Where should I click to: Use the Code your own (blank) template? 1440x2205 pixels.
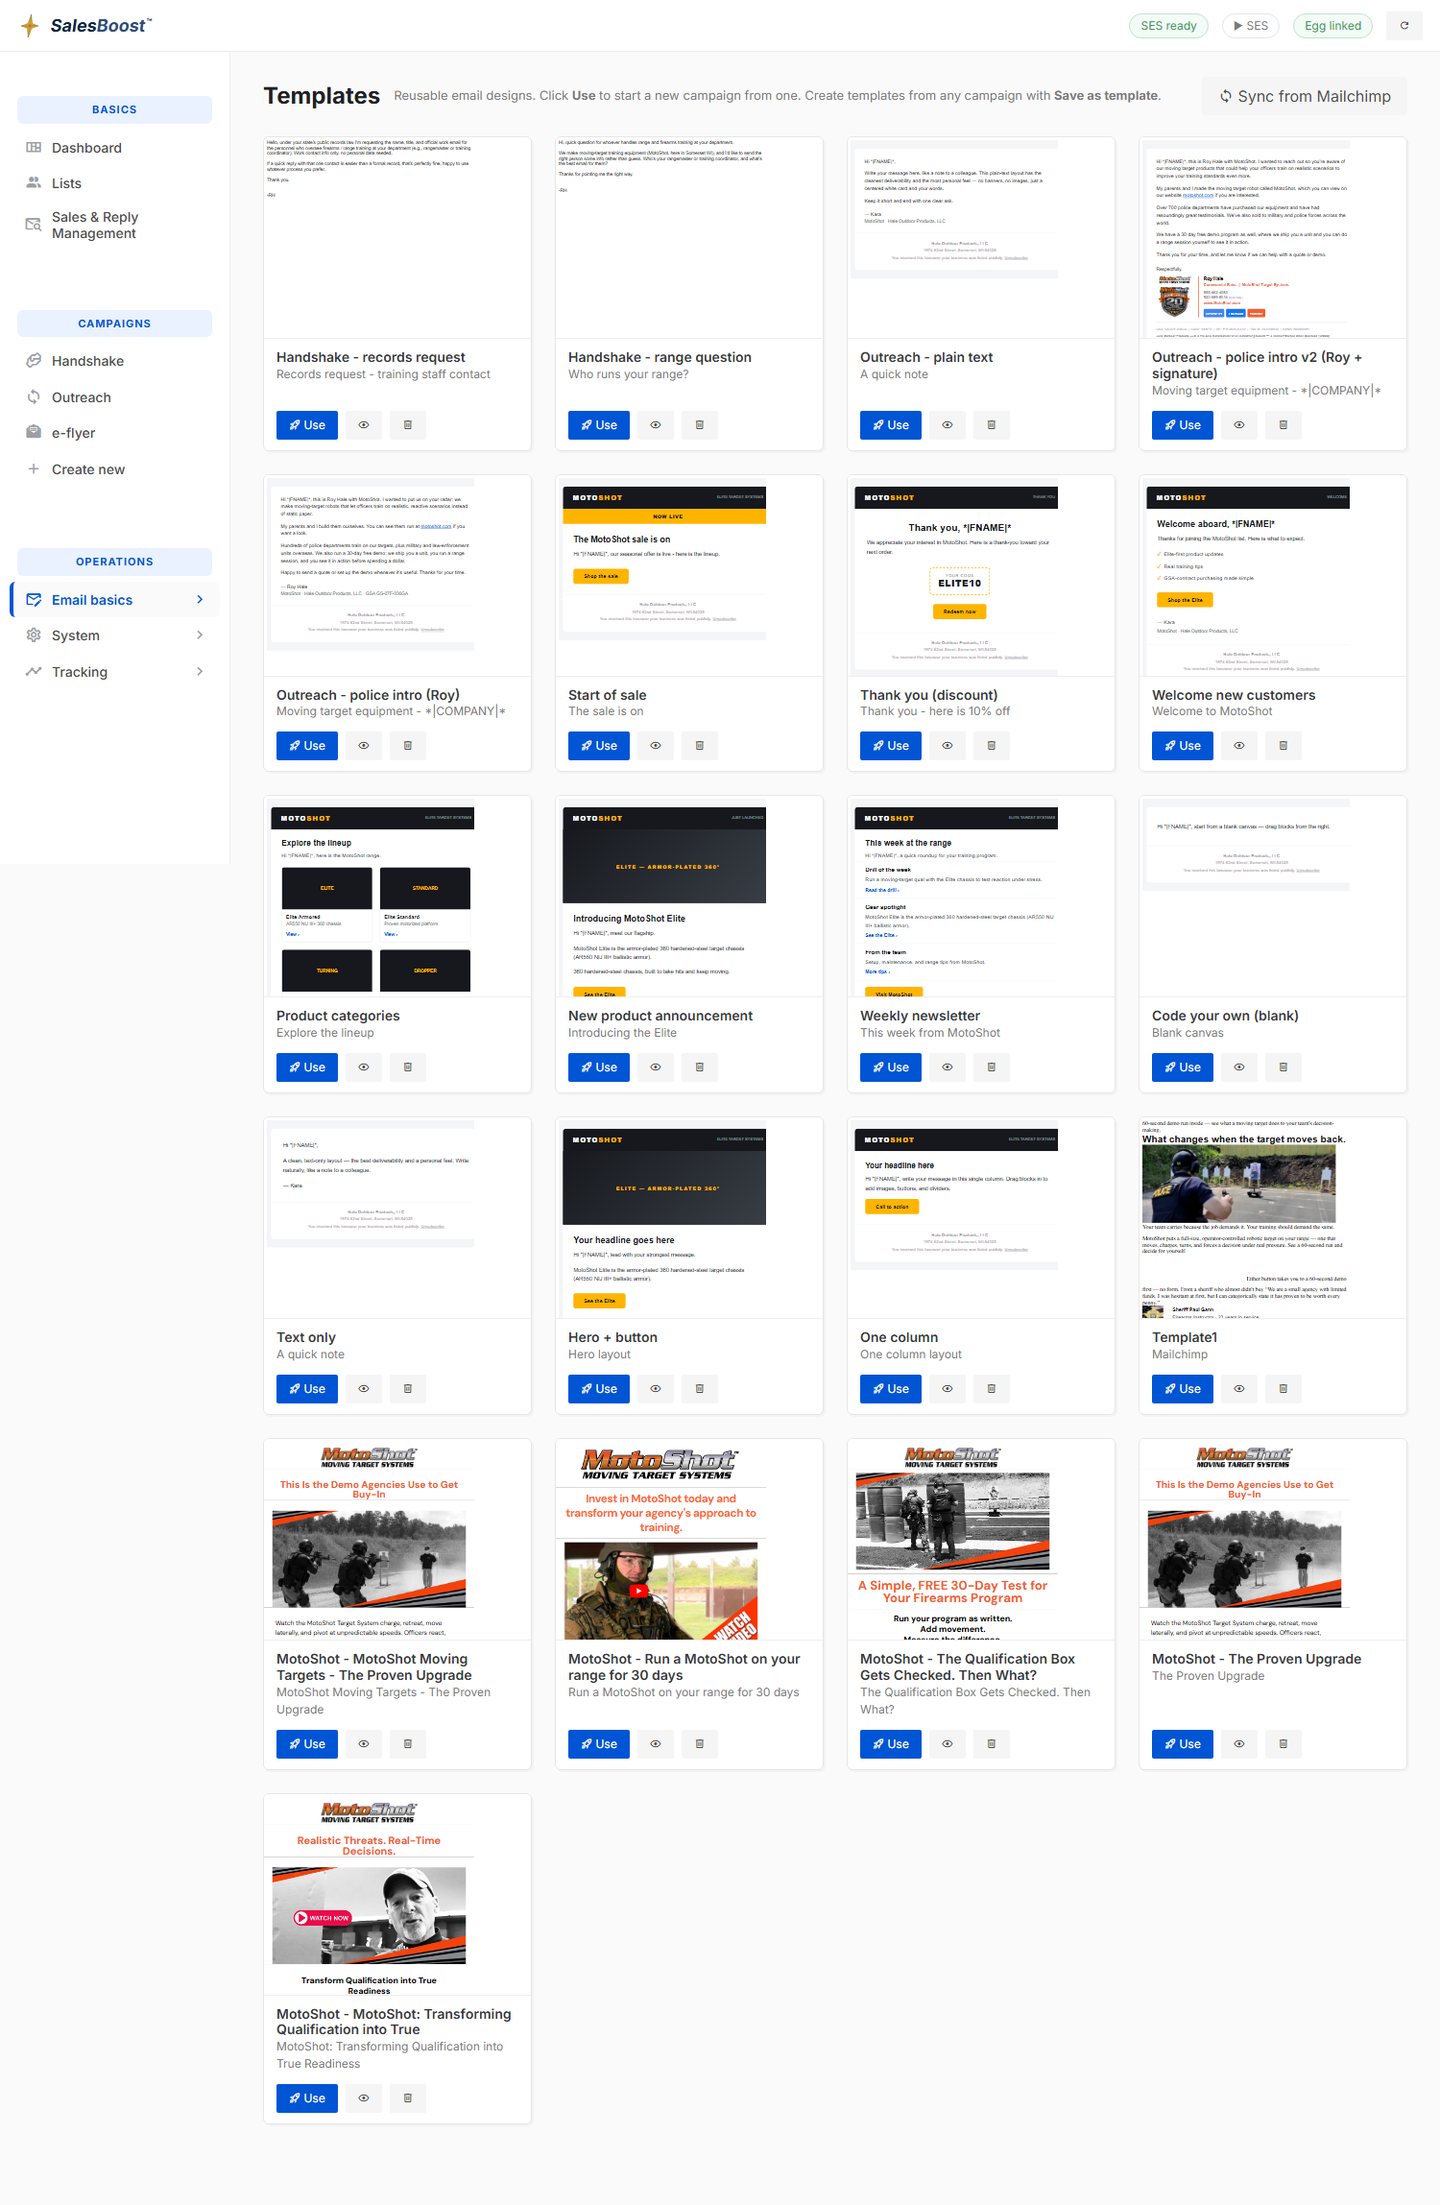[x=1183, y=1068]
